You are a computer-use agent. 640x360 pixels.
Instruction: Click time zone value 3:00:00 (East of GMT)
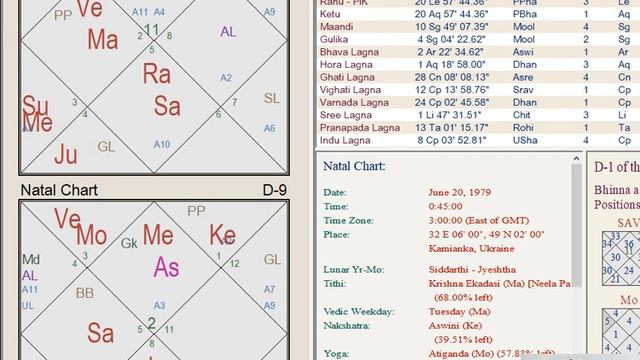(479, 220)
